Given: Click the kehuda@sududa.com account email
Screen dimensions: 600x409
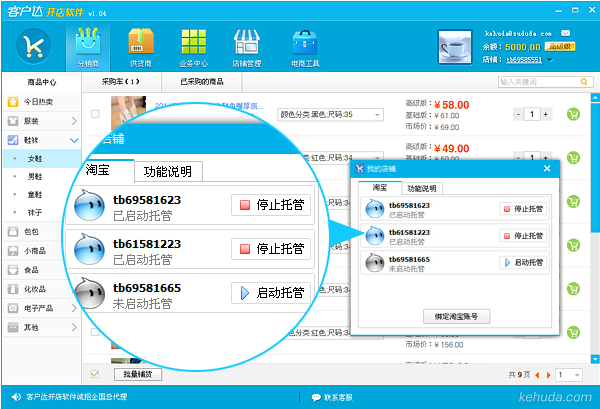Looking at the screenshot, I should (518, 34).
